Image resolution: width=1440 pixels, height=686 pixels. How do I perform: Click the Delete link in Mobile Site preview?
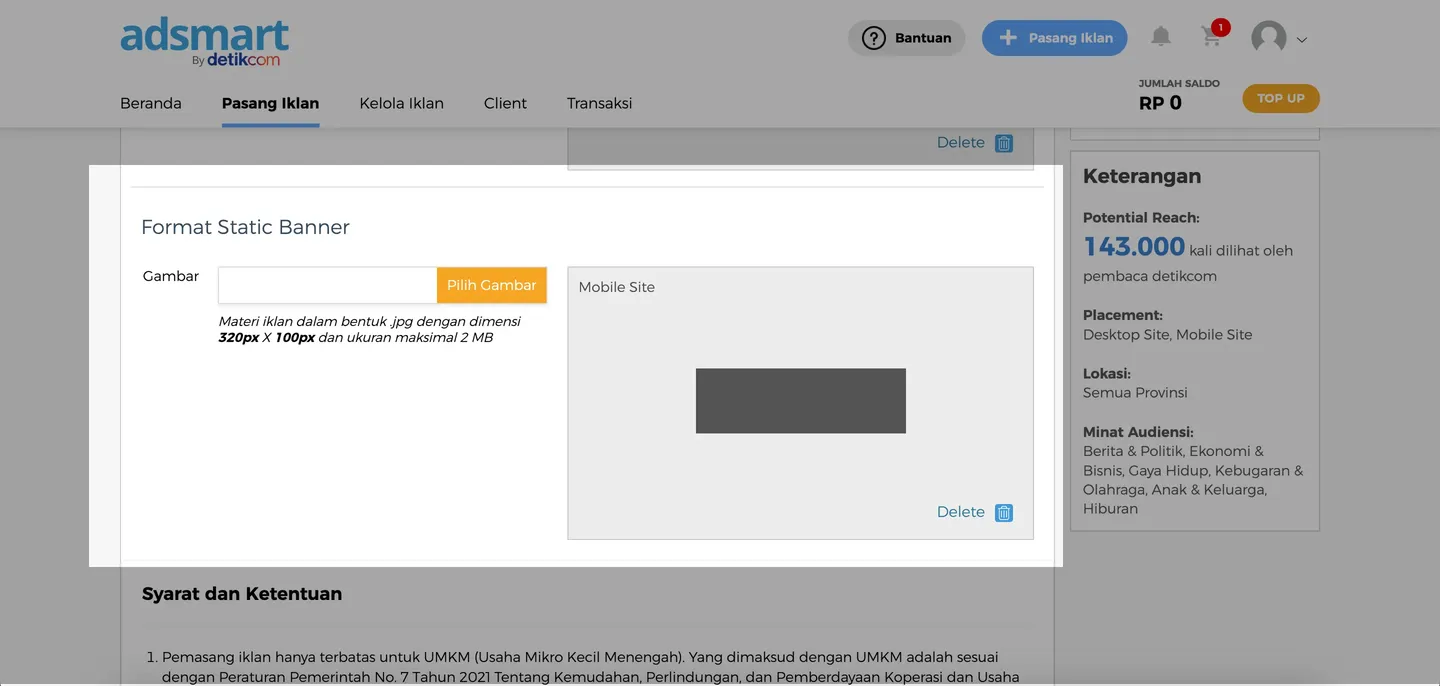click(960, 512)
